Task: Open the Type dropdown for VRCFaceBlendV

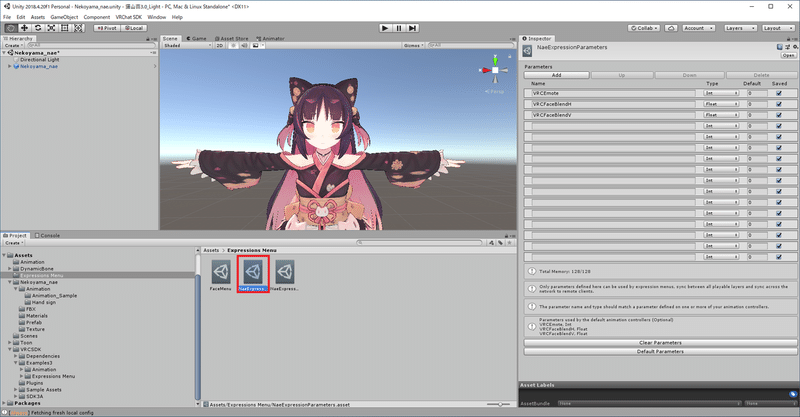Action: tap(721, 115)
